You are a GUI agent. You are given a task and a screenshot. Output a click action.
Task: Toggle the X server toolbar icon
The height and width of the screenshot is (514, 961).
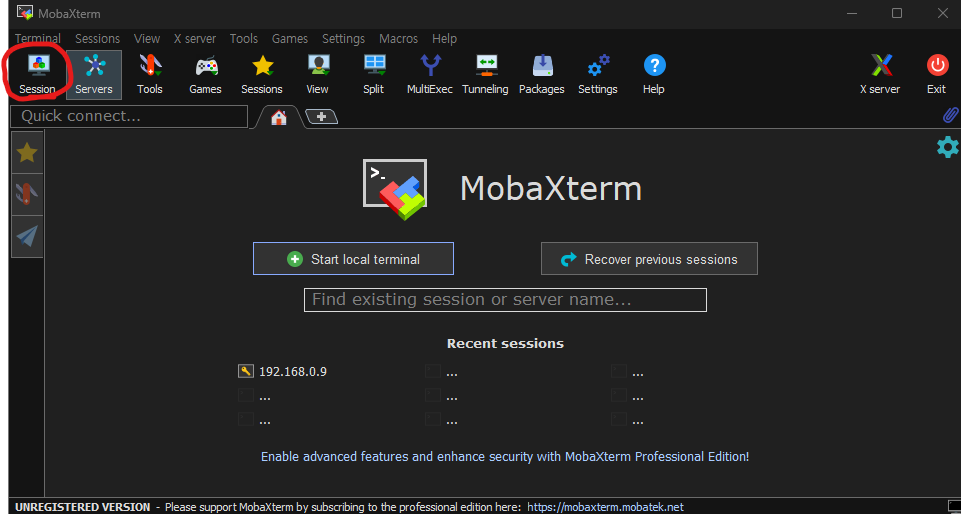tap(880, 75)
